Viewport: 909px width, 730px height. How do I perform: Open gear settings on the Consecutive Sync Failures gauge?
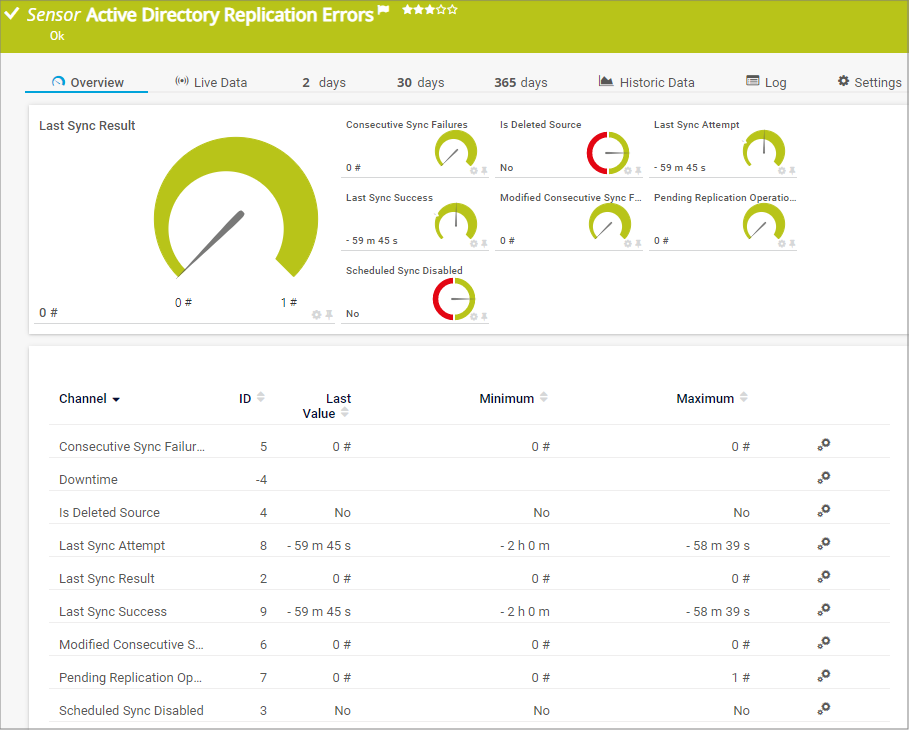[x=474, y=170]
